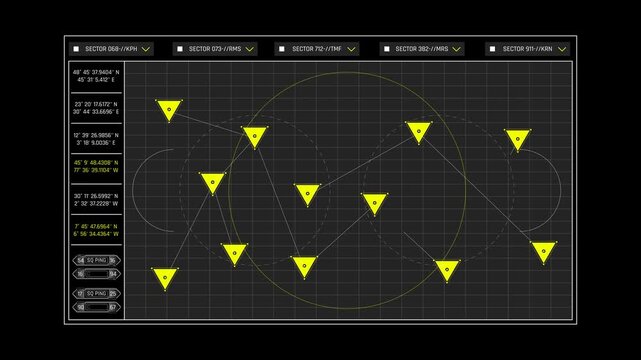Click the 12 value beside SQ PING
Viewport: 641px width, 360px height.
(80, 293)
